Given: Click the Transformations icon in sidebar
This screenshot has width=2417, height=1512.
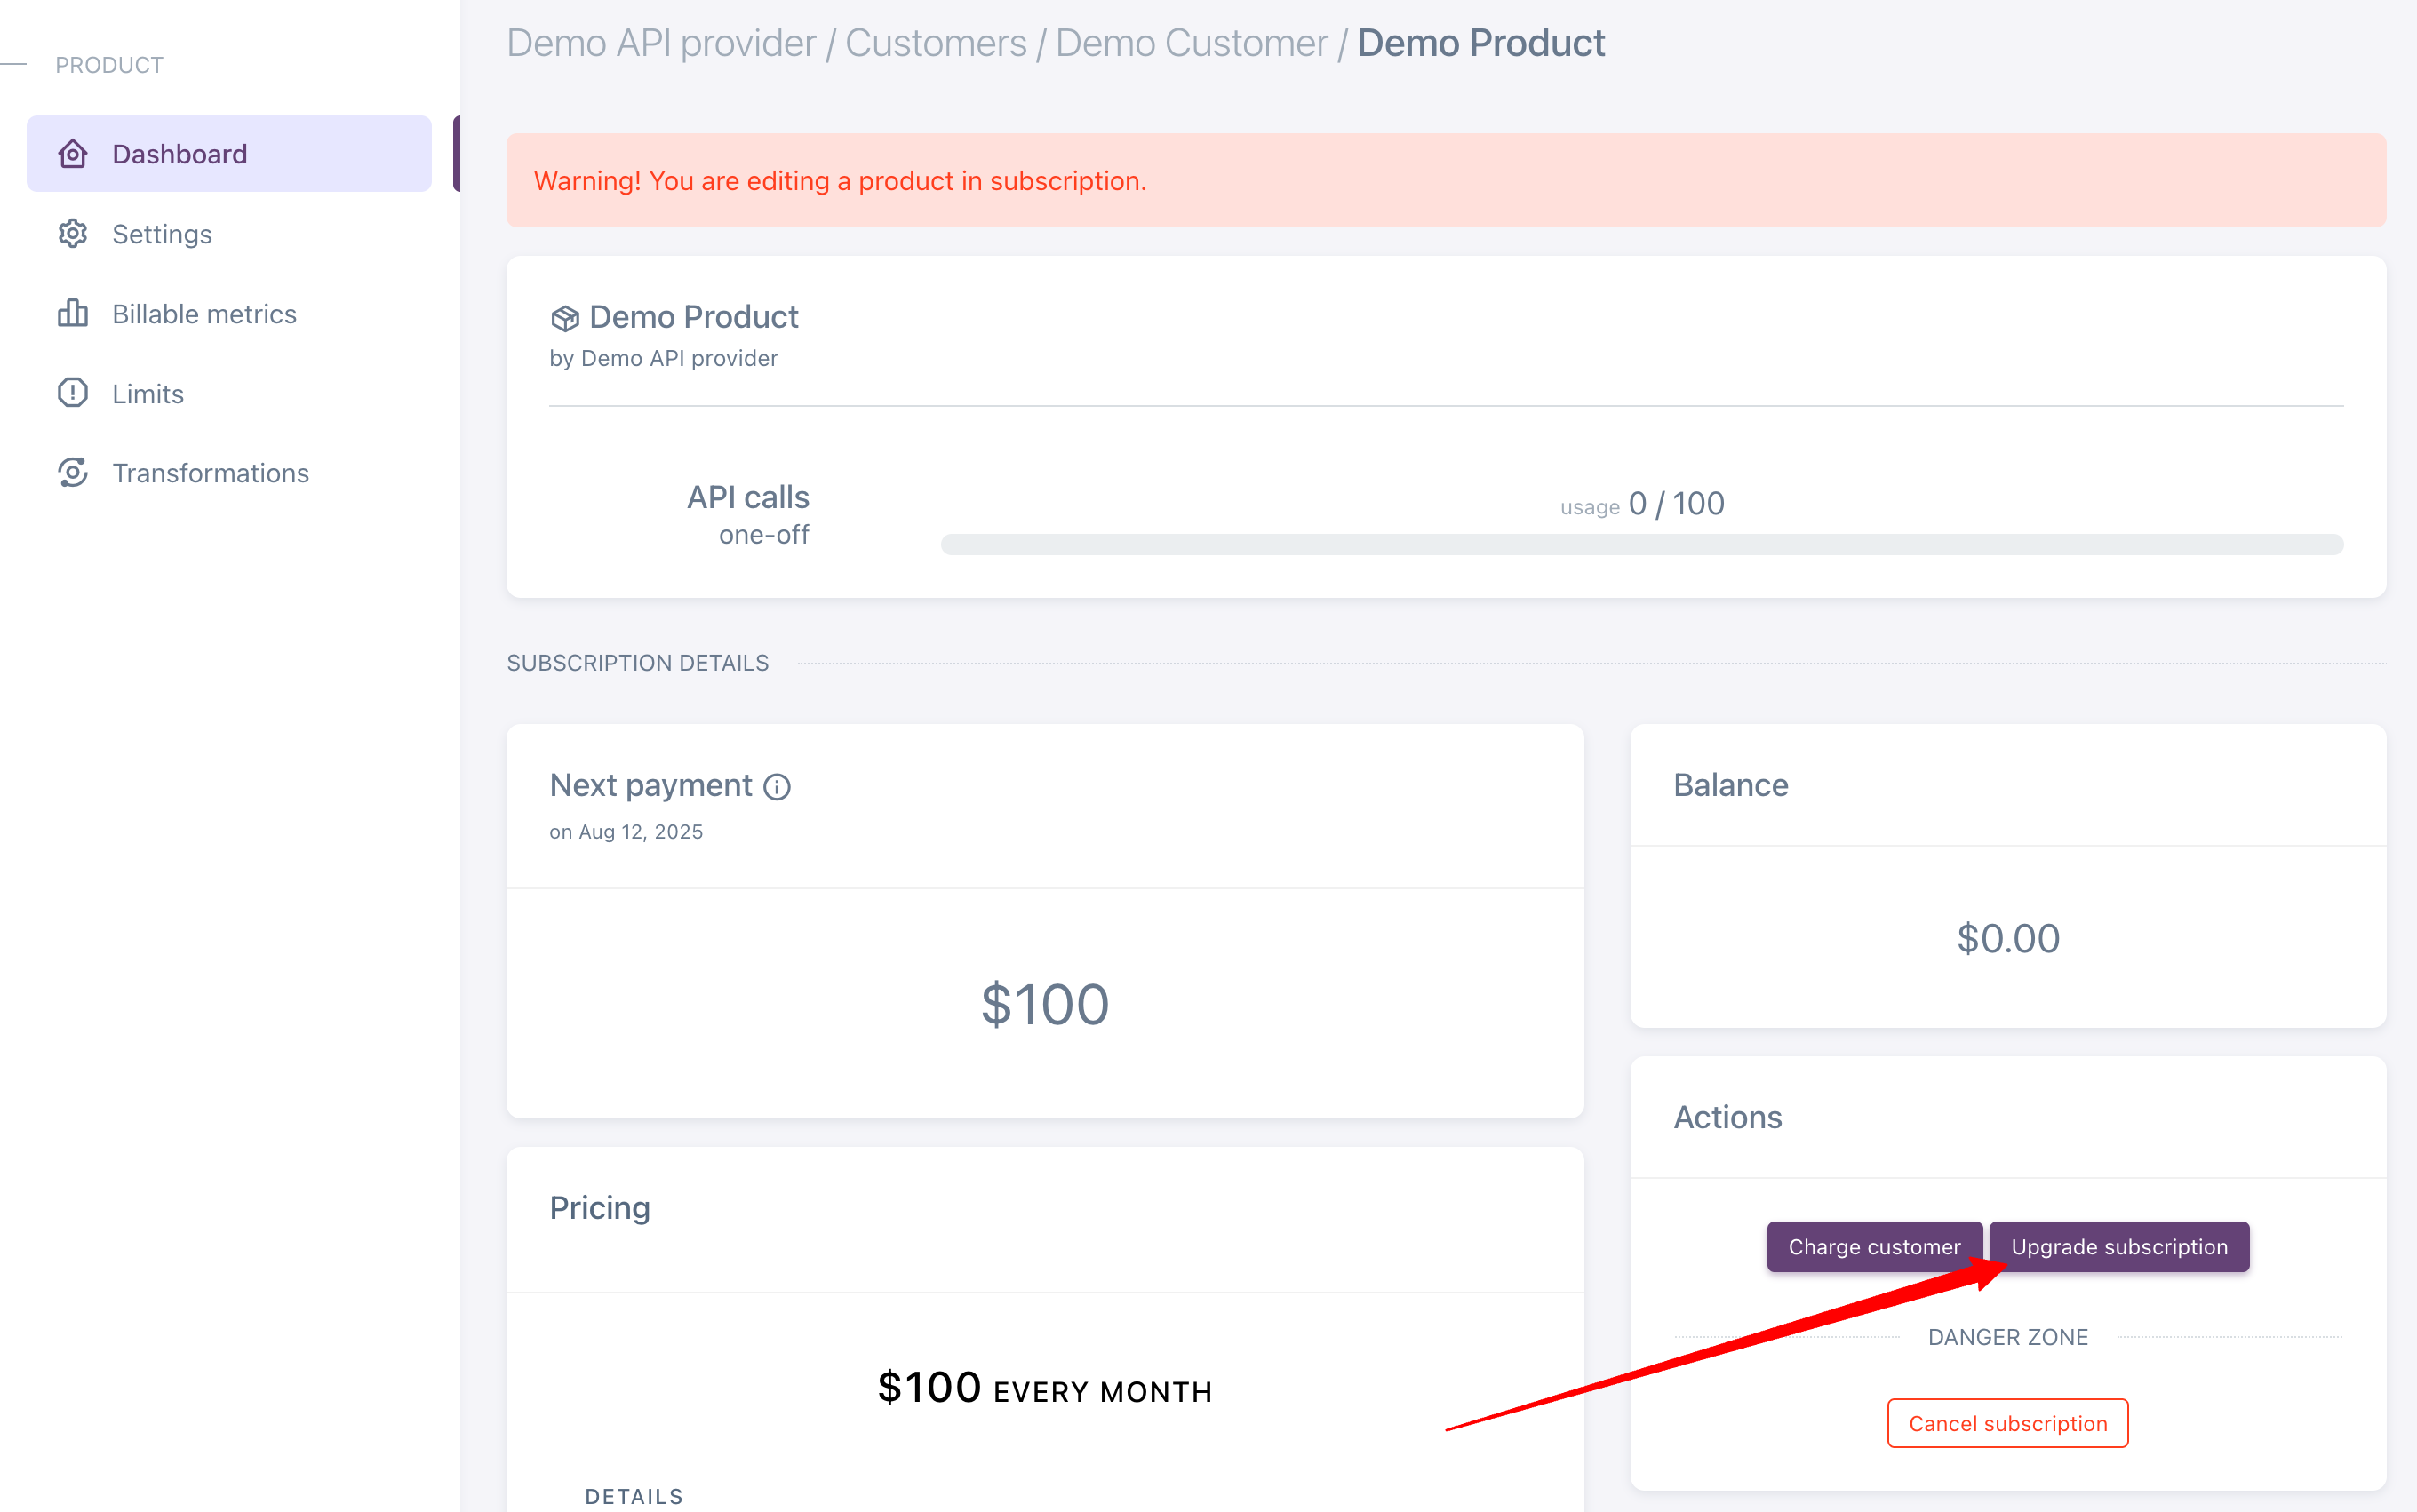Looking at the screenshot, I should (x=73, y=472).
